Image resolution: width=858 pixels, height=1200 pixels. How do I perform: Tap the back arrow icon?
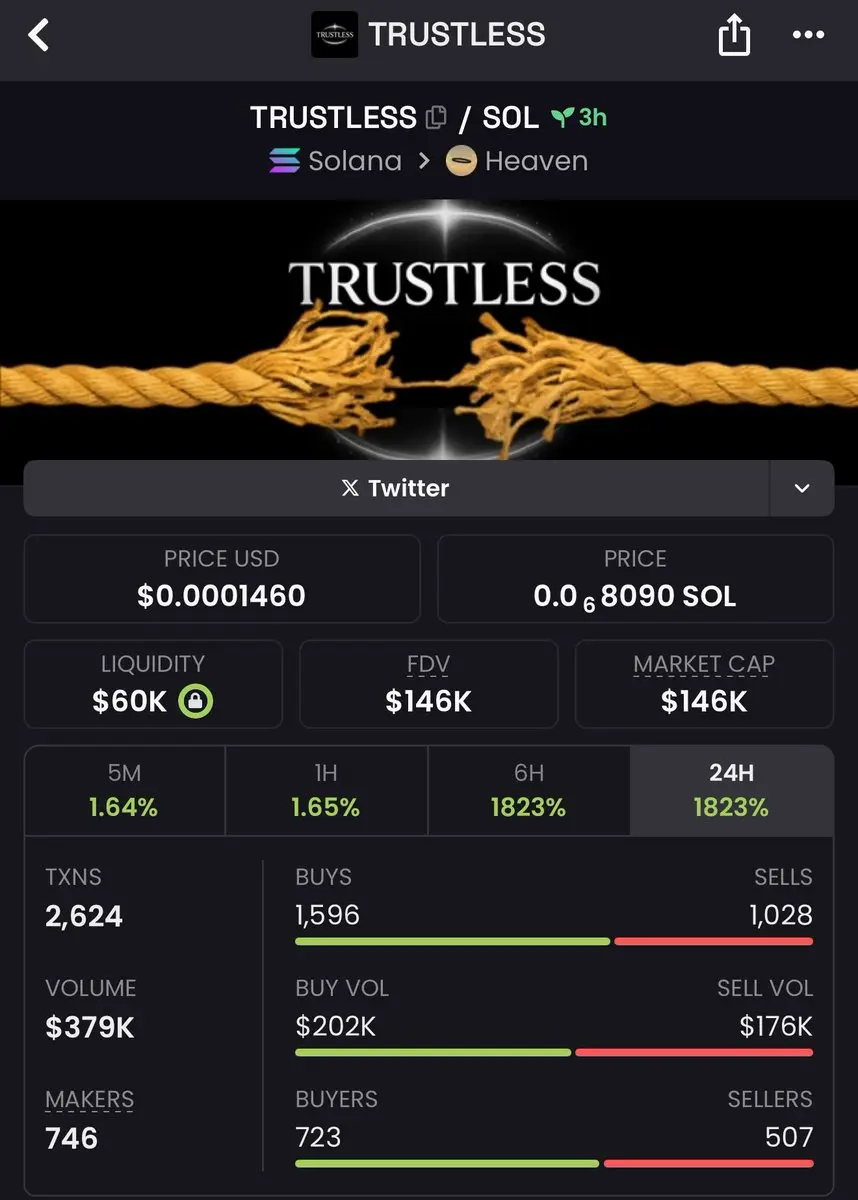[38, 35]
